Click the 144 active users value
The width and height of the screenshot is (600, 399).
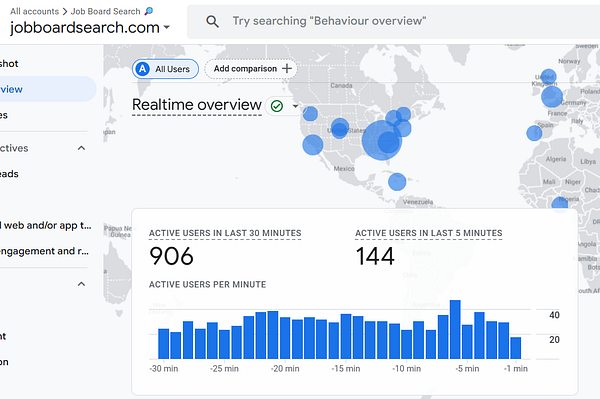tap(375, 256)
